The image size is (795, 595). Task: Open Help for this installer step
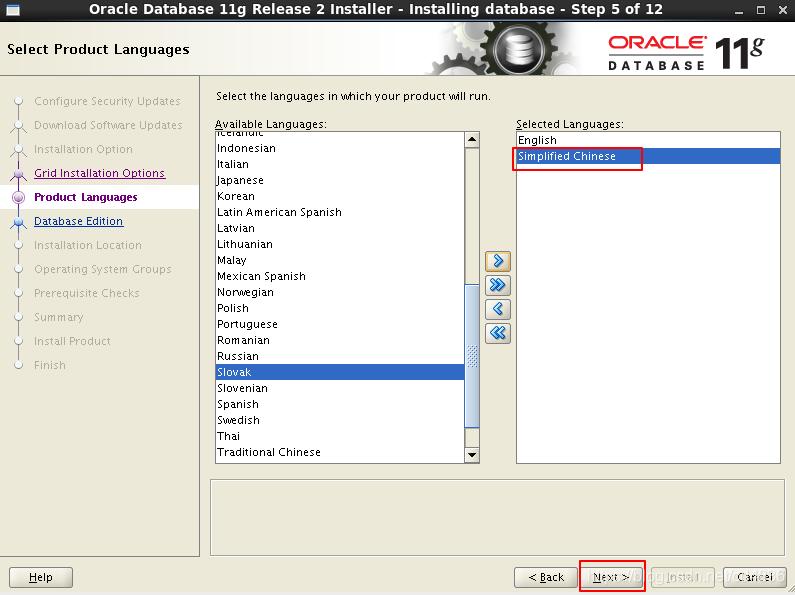pyautogui.click(x=41, y=577)
